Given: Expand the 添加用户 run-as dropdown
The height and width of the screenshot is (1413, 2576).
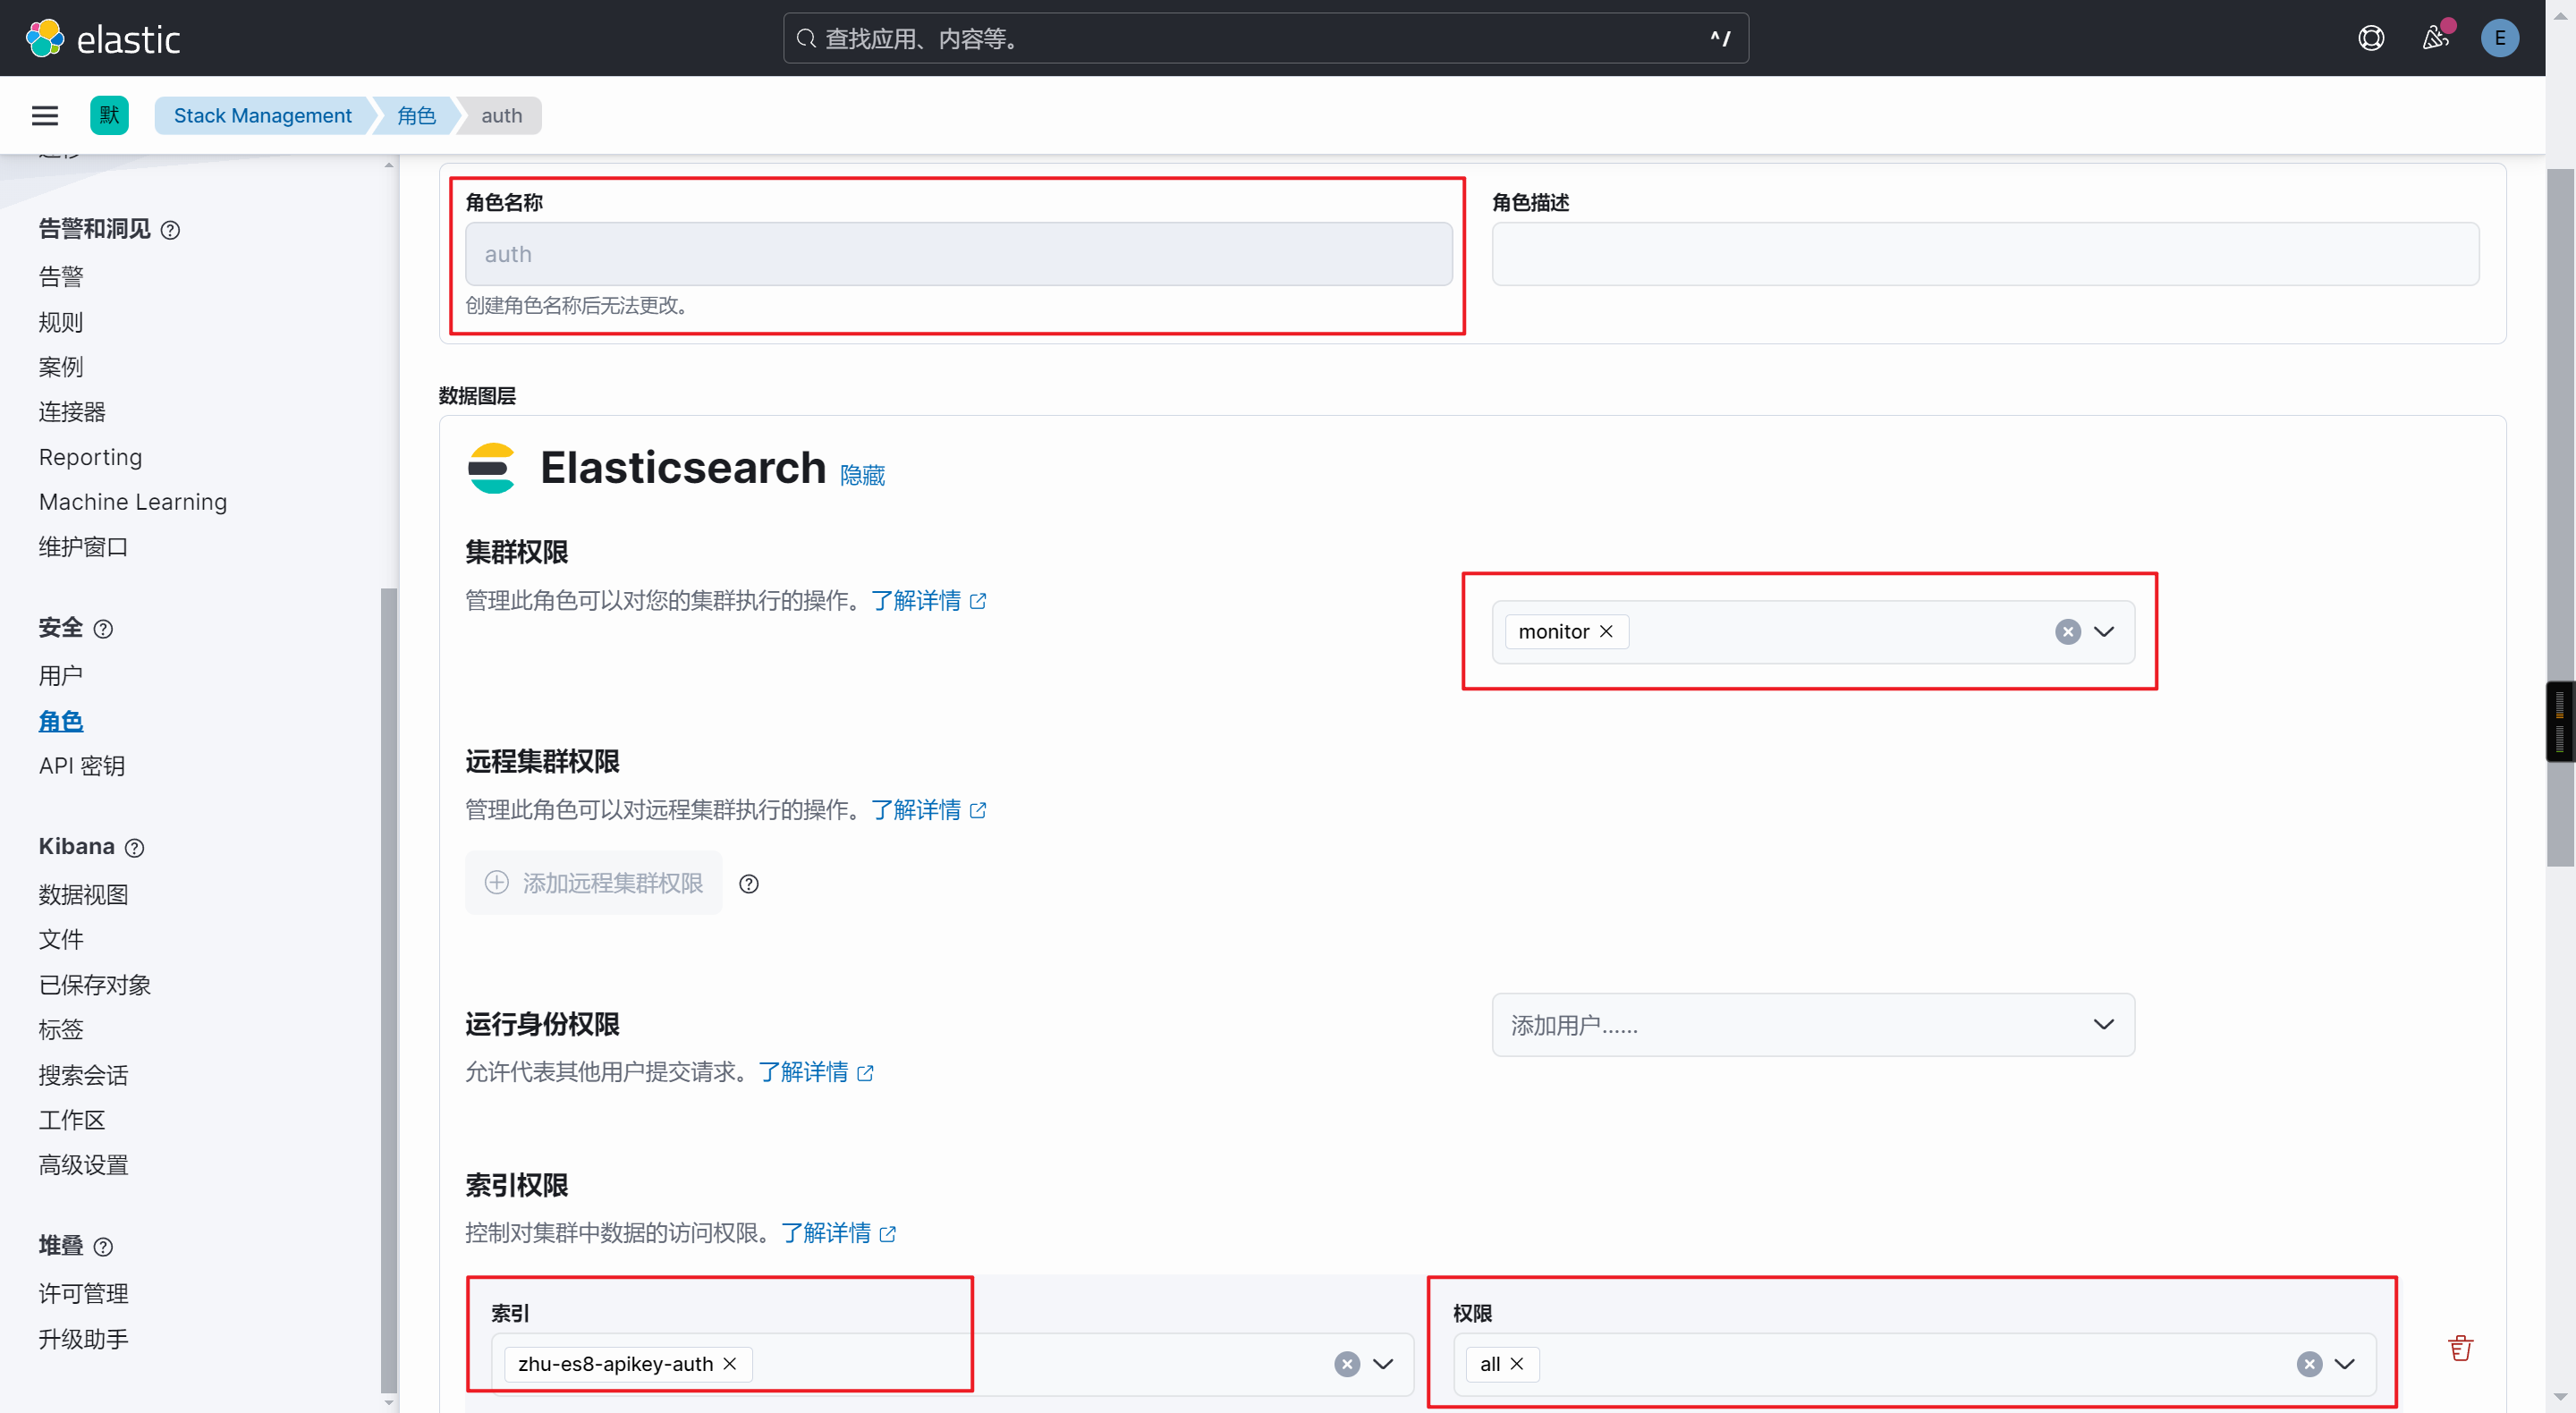Looking at the screenshot, I should [2104, 1024].
